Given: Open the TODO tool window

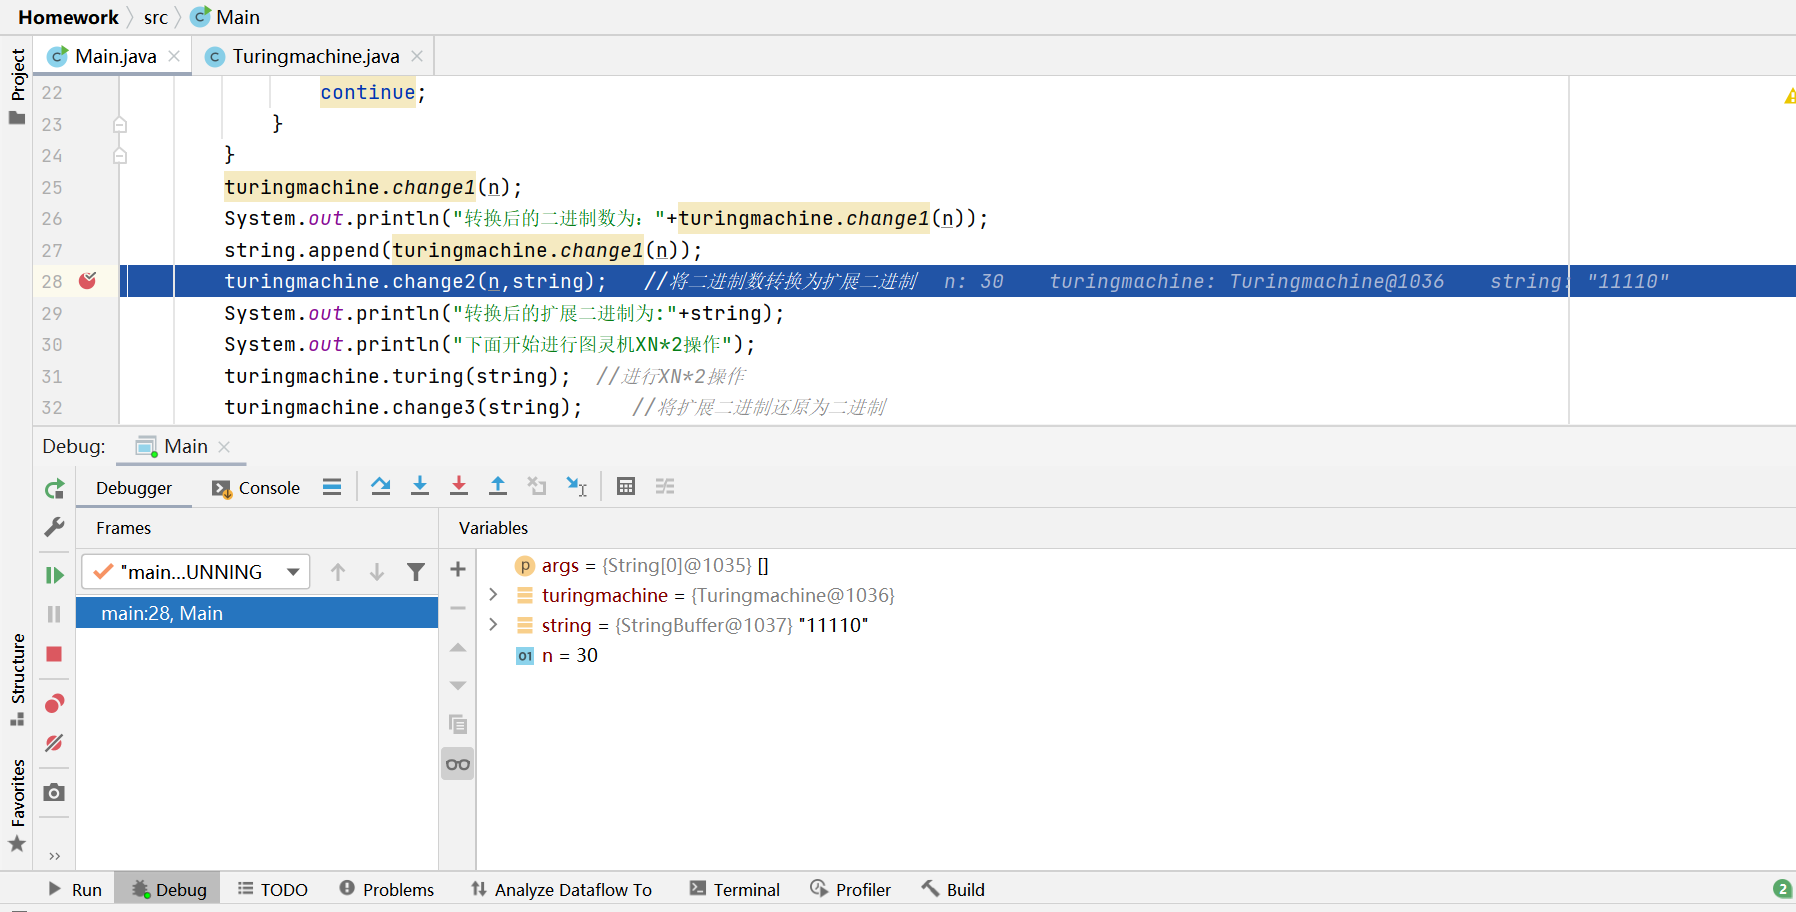Looking at the screenshot, I should click(273, 889).
